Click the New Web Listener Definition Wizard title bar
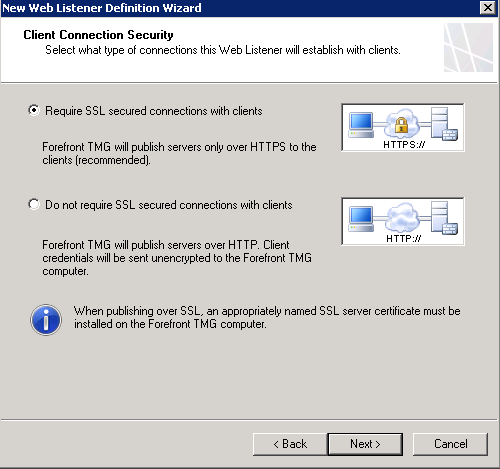The image size is (500, 469). (240, 8)
